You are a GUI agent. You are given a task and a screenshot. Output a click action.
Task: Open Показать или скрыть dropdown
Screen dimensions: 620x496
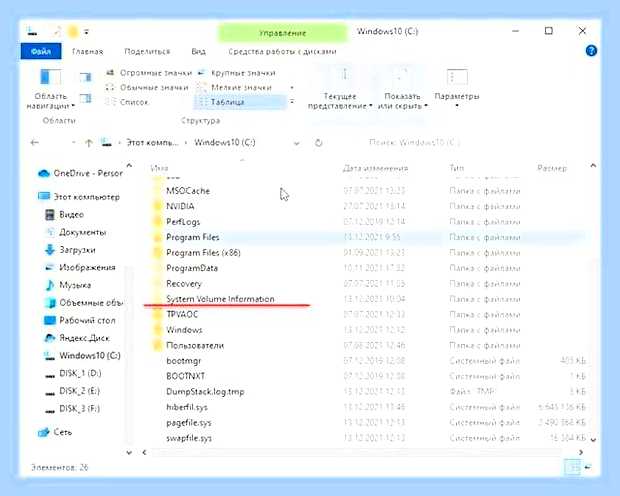[403, 89]
